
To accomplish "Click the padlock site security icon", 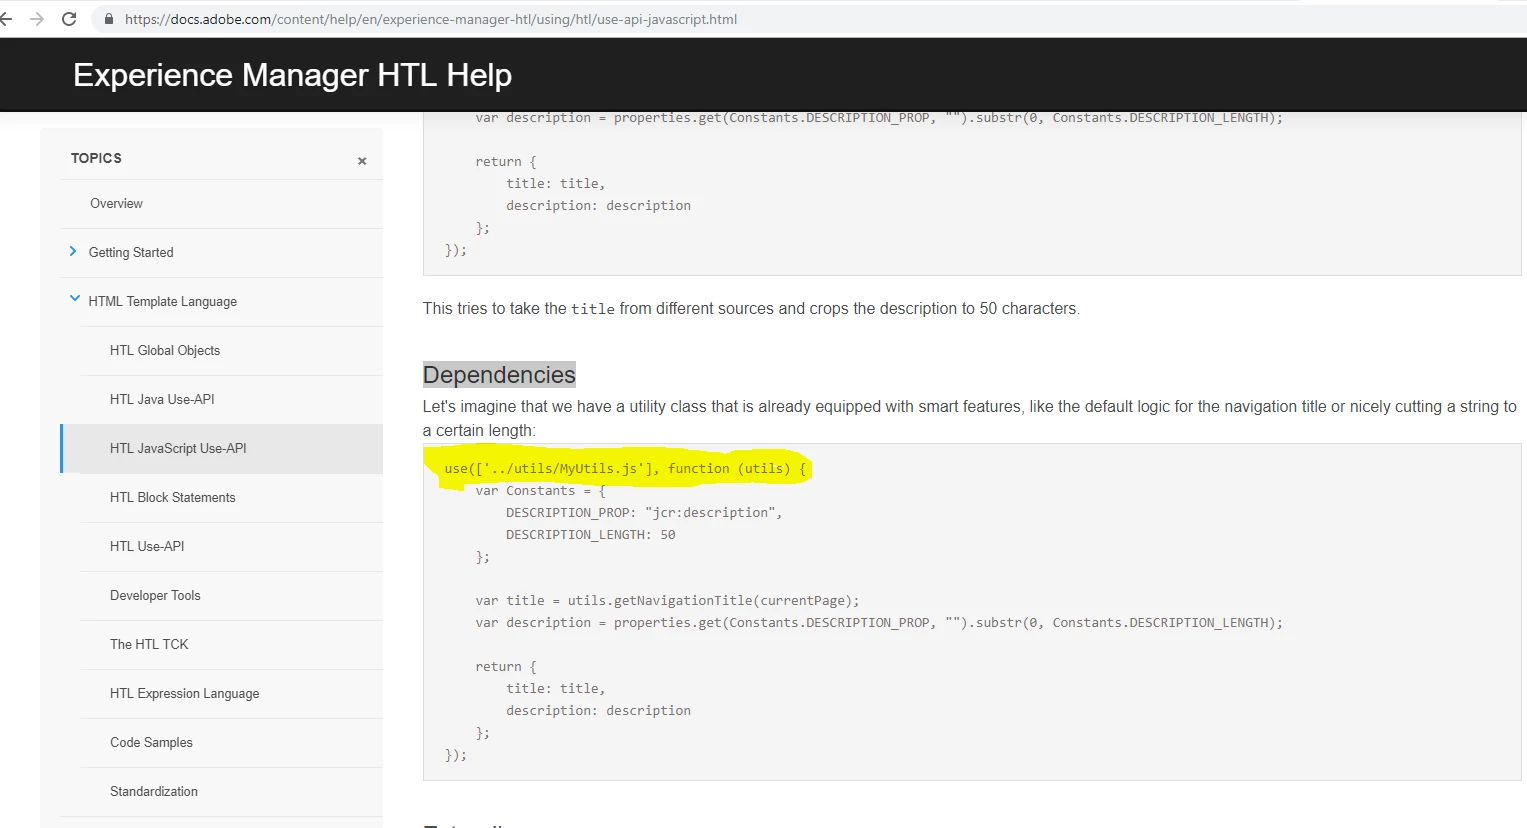I will pyautogui.click(x=109, y=19).
